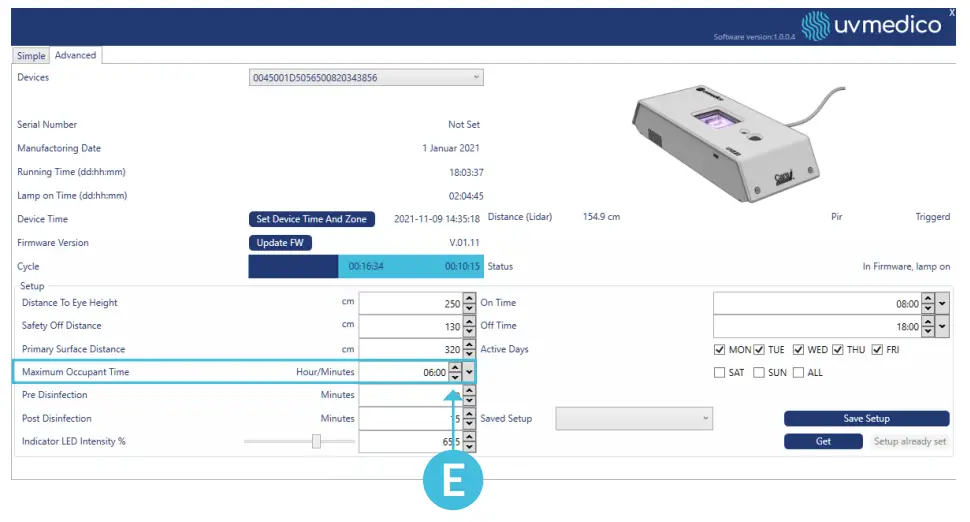Viewport: 970px width, 522px height.
Task: Check the ALL days checkbox
Action: pyautogui.click(x=799, y=372)
